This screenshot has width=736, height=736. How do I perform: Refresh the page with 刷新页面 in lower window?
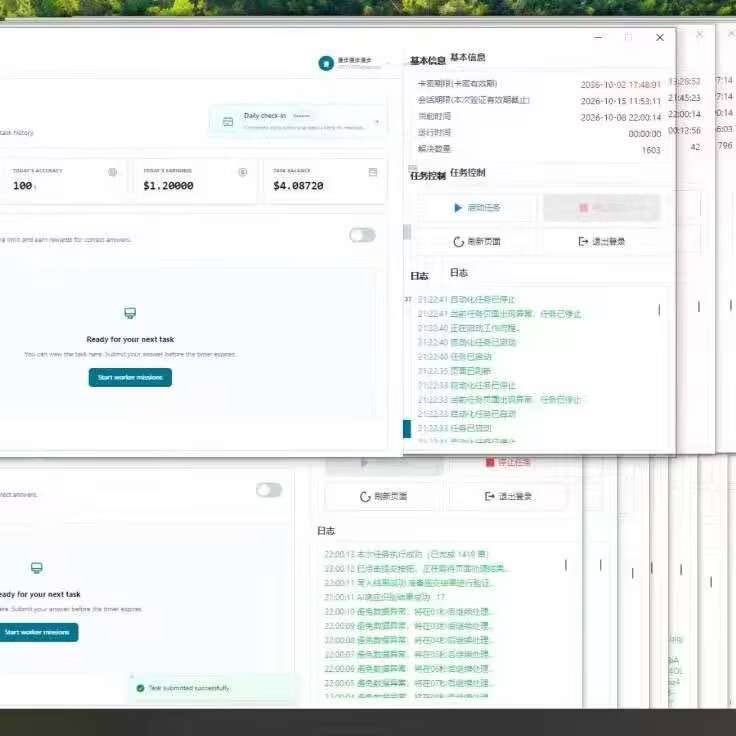(383, 497)
